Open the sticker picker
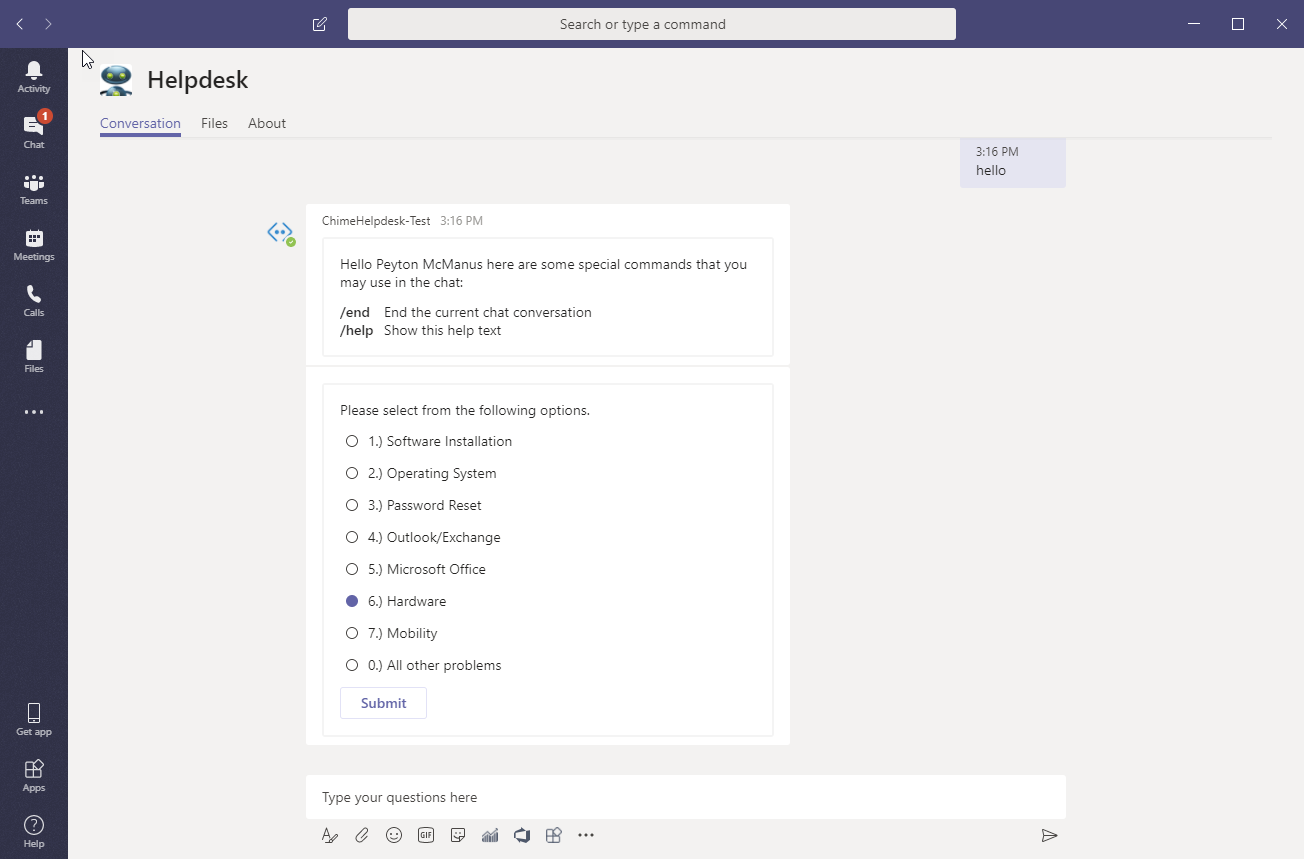The width and height of the screenshot is (1304, 859). (x=458, y=835)
